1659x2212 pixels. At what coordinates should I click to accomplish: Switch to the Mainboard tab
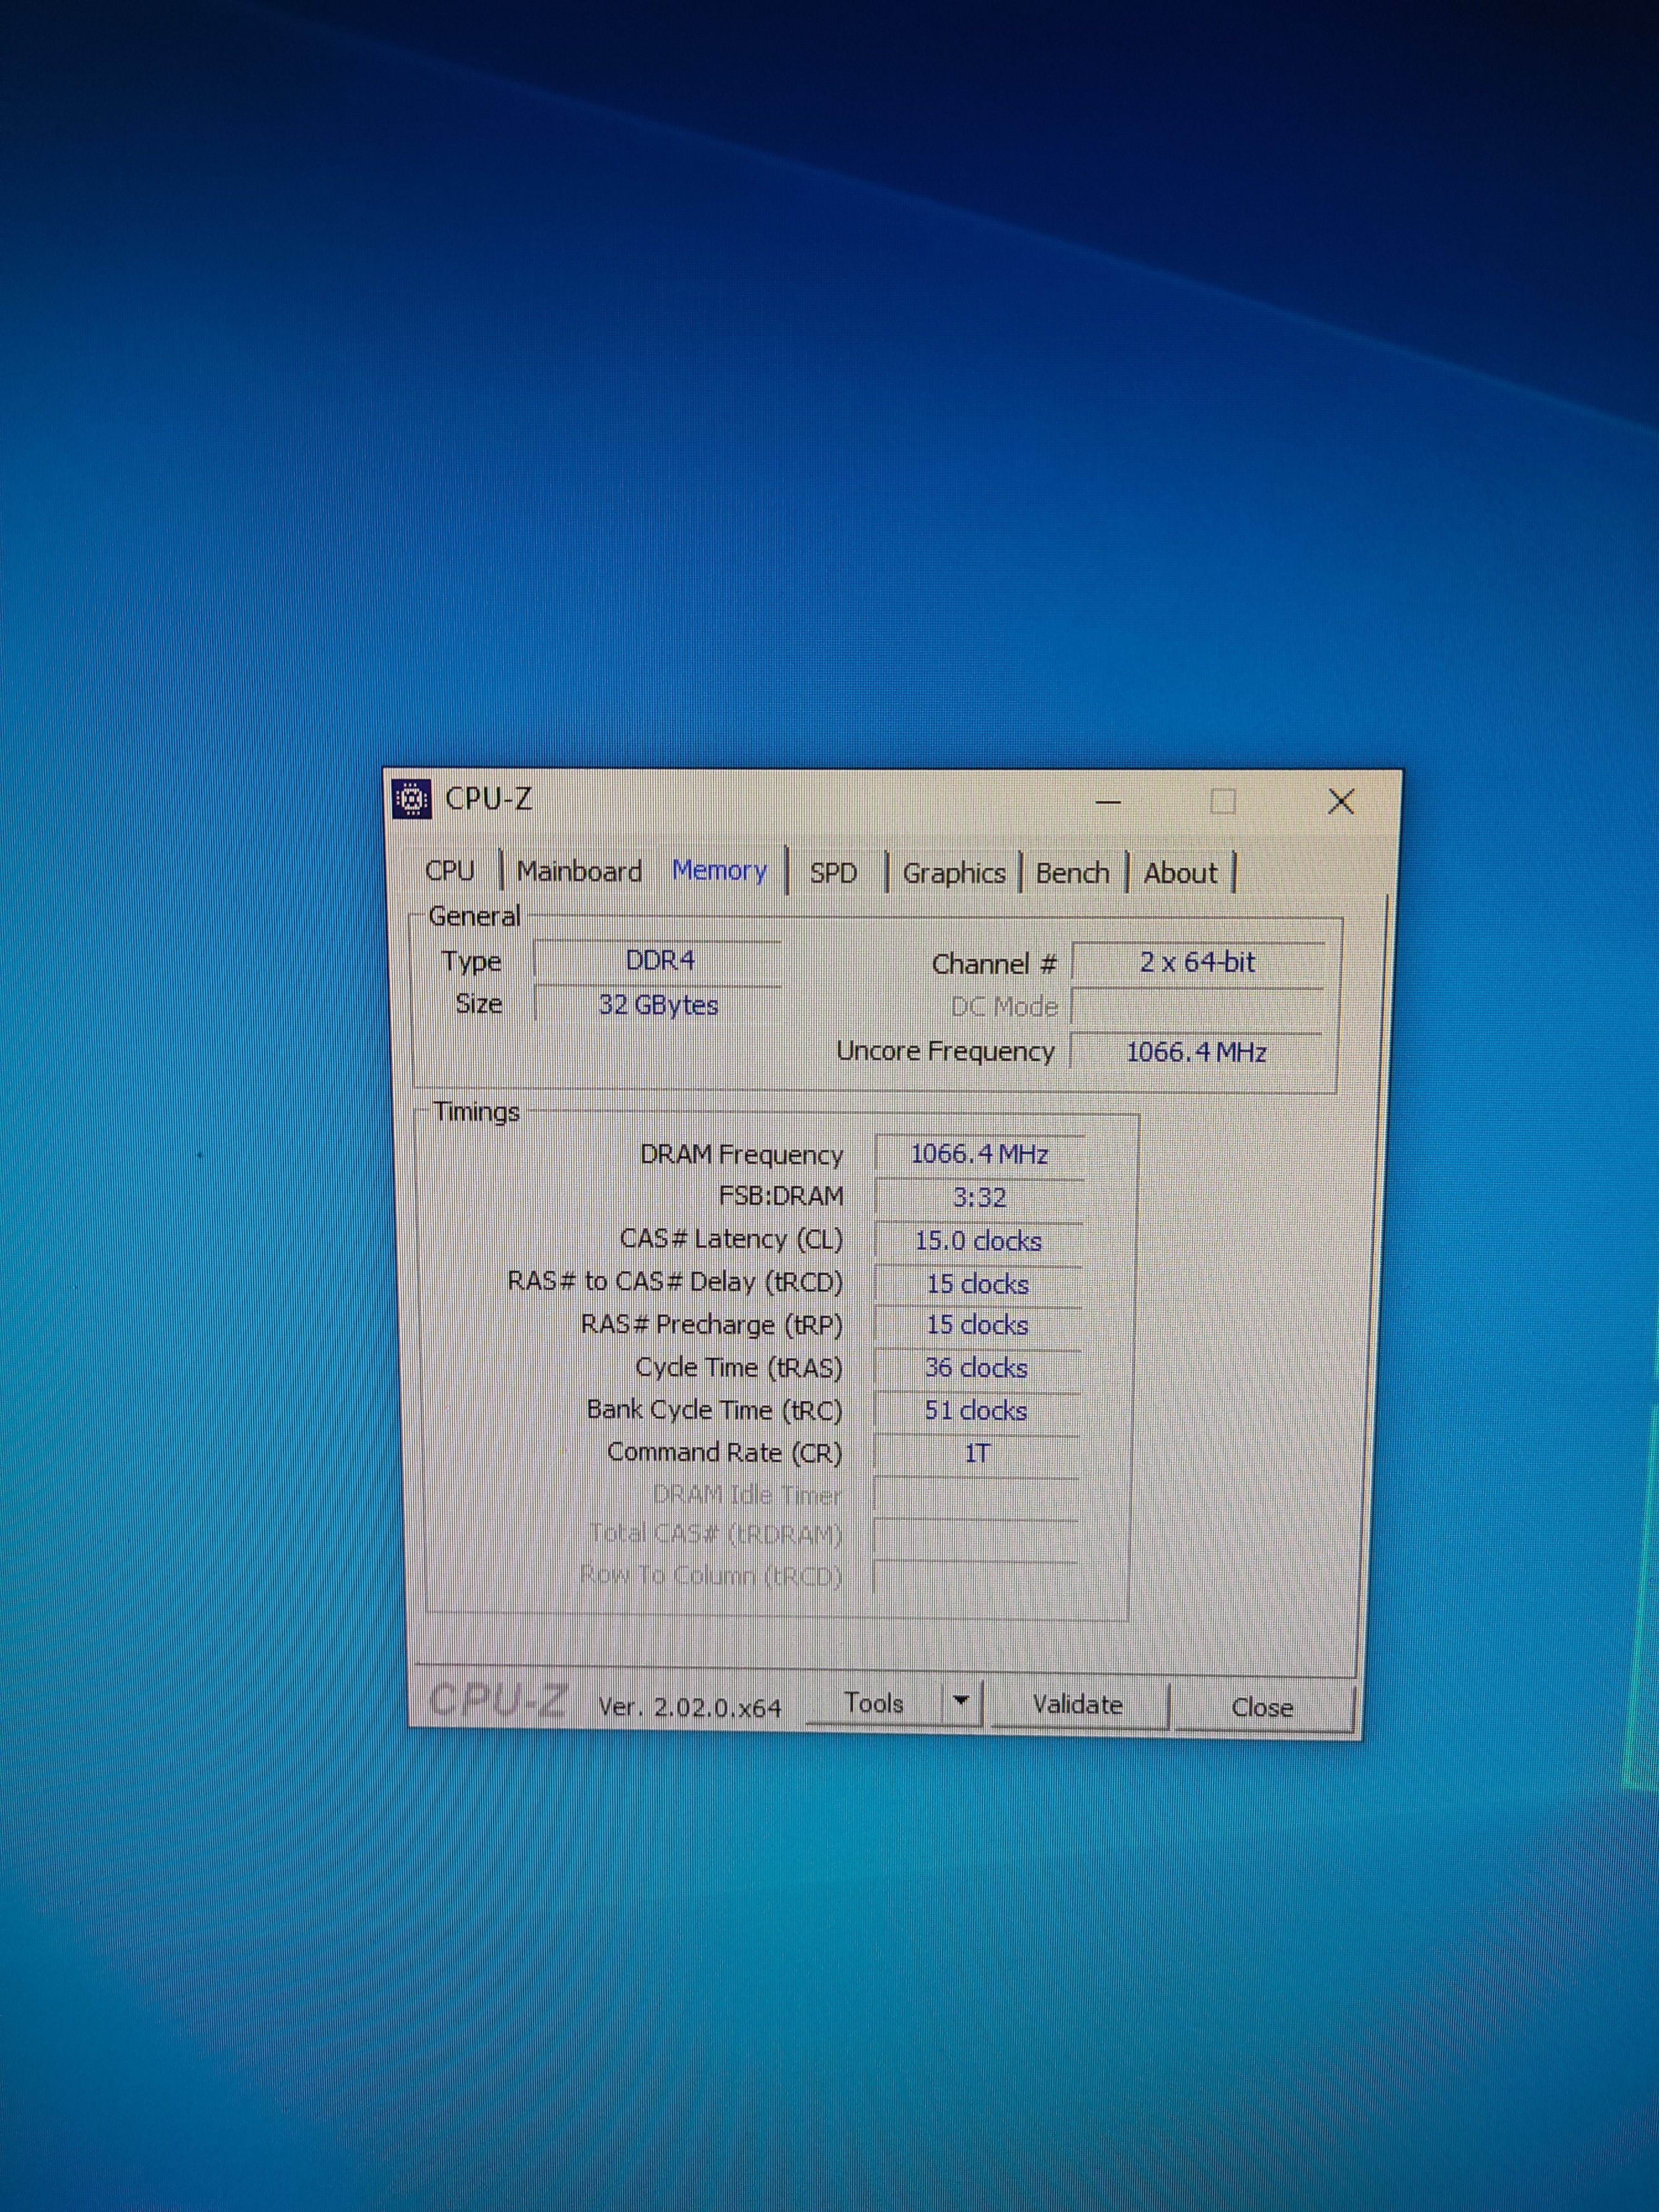tap(579, 872)
